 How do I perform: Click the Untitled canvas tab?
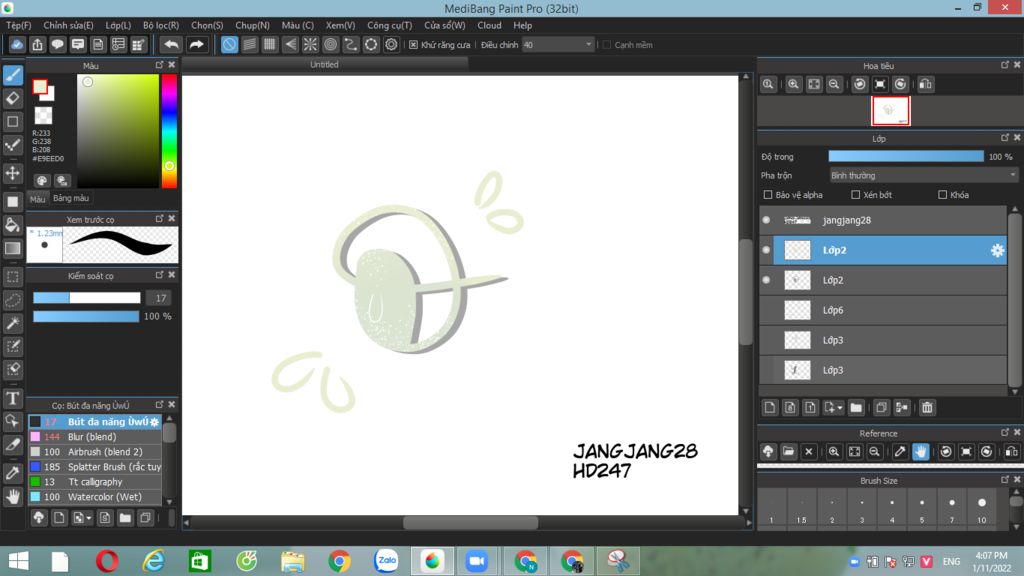point(325,65)
